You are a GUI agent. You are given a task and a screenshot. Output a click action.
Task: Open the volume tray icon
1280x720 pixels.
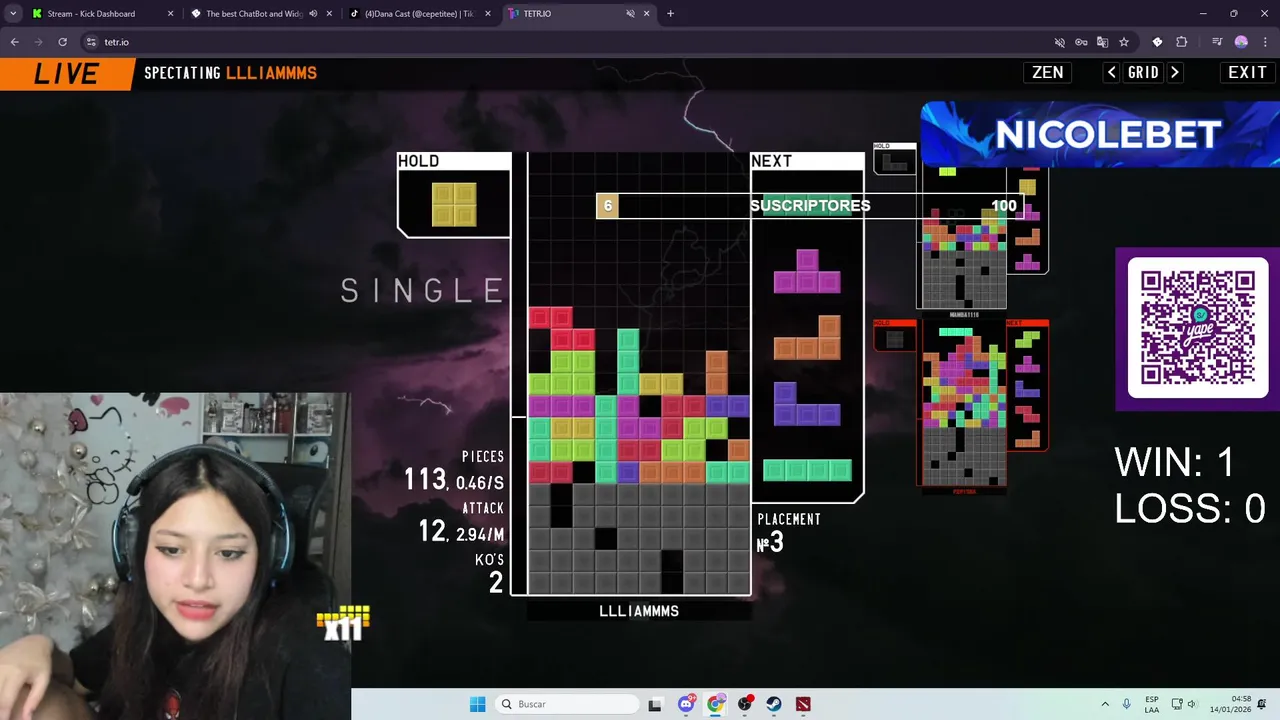coord(1192,704)
